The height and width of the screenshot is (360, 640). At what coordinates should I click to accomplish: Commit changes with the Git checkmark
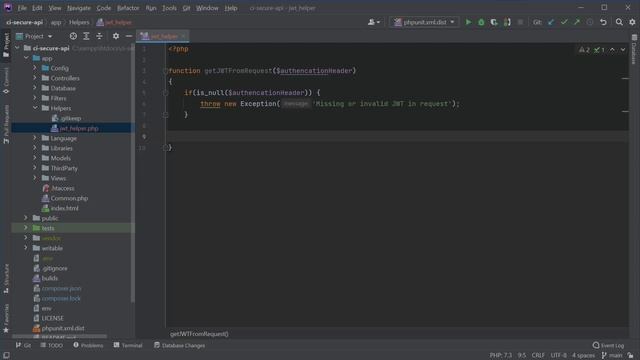[x=564, y=22]
